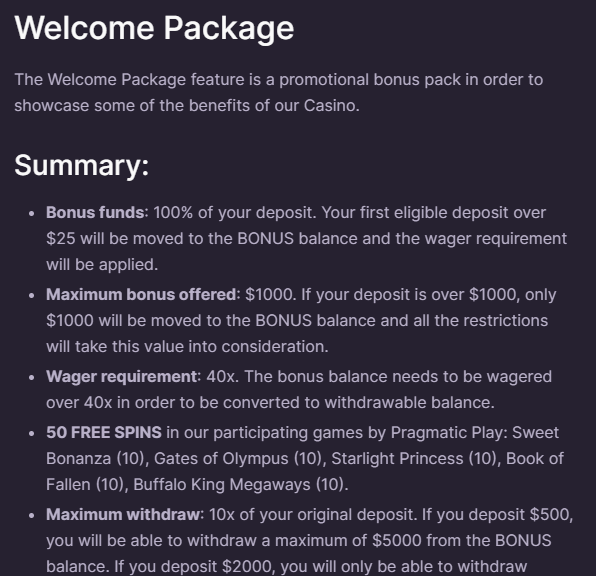The image size is (596, 576).
Task: Click the text 'will be applied'
Action: (x=101, y=265)
